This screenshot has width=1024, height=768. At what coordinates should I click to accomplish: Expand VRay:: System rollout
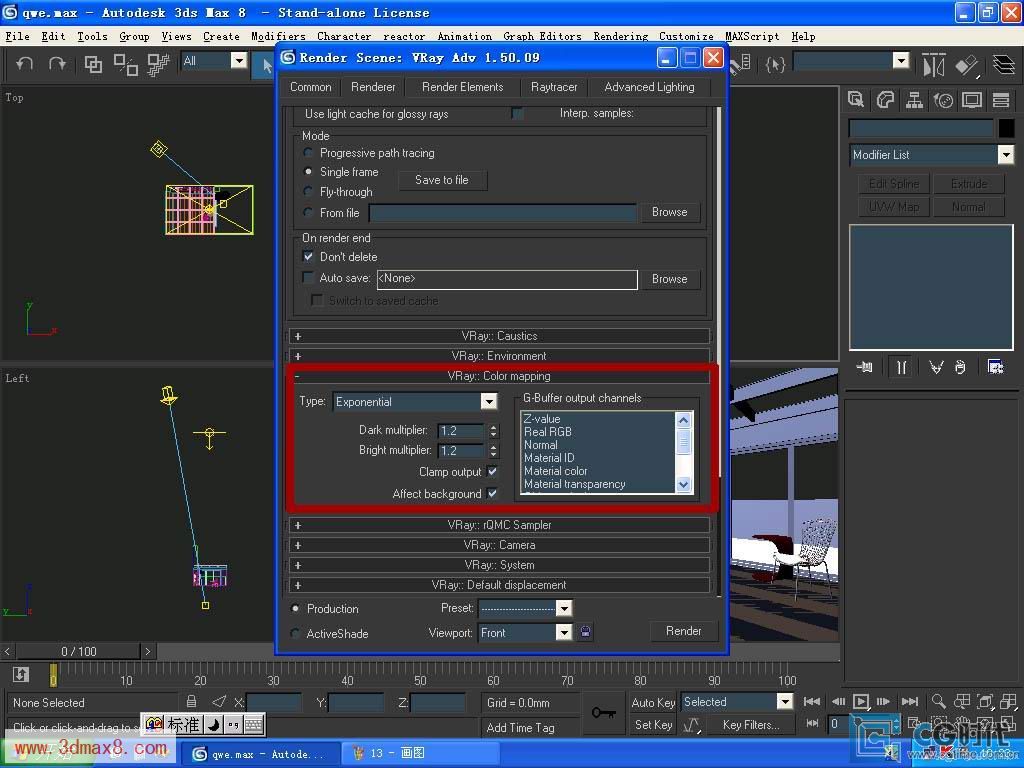click(500, 565)
